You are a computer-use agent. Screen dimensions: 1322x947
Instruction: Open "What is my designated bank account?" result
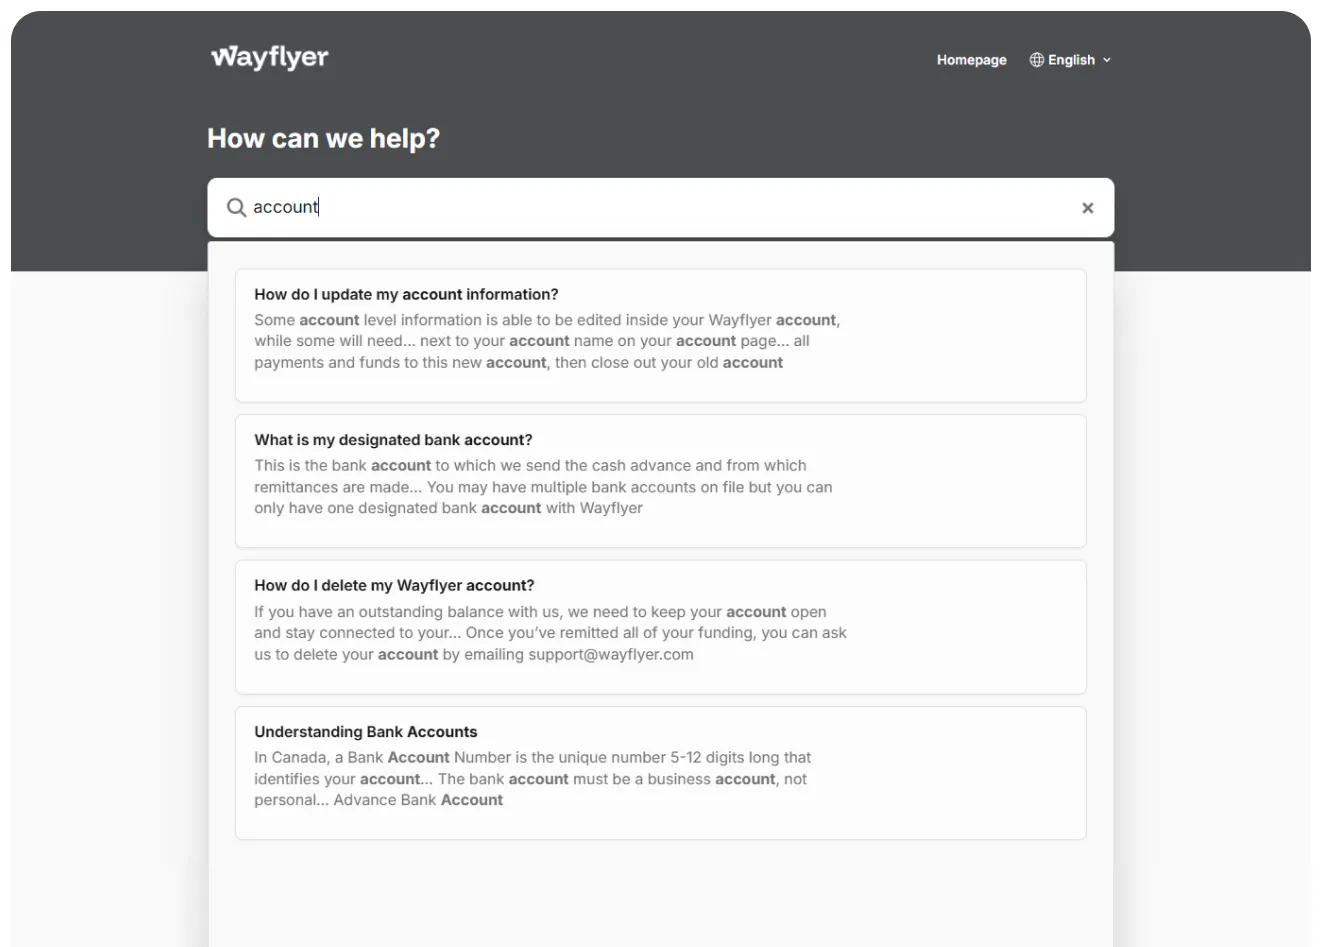(393, 440)
